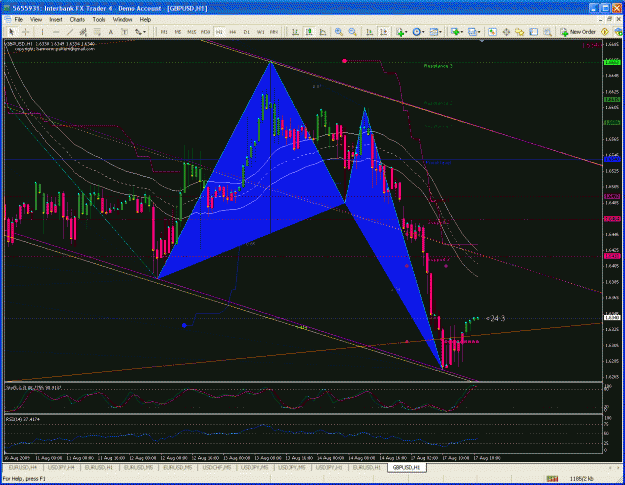Expand the Periods dropdown arrow

click(x=423, y=32)
